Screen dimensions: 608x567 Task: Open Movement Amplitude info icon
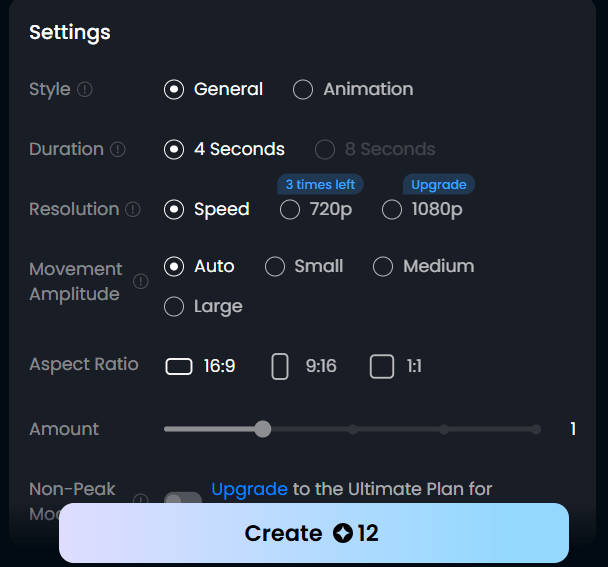[141, 281]
